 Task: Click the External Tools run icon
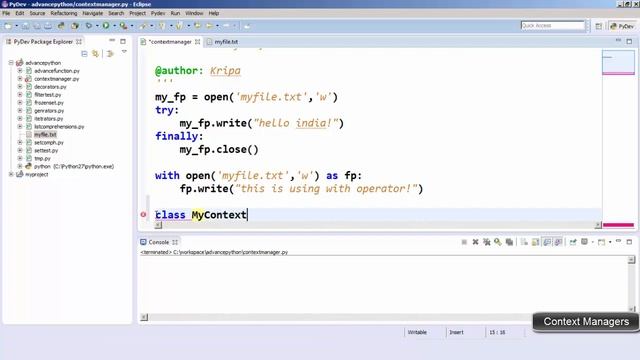click(x=123, y=26)
